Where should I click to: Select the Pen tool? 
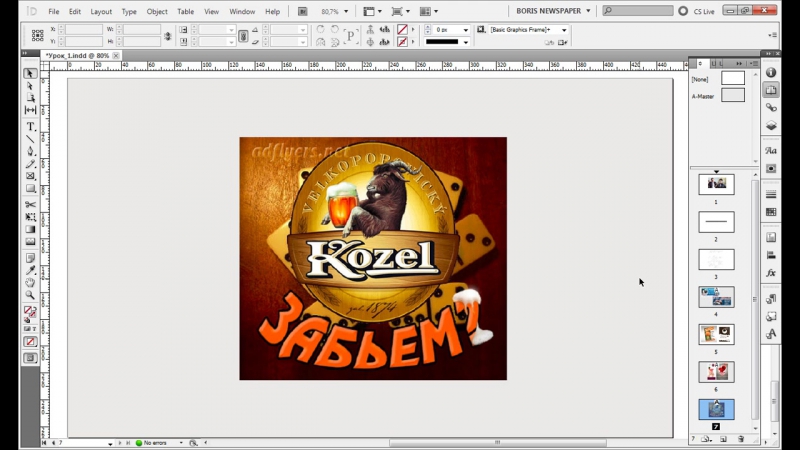click(x=30, y=151)
